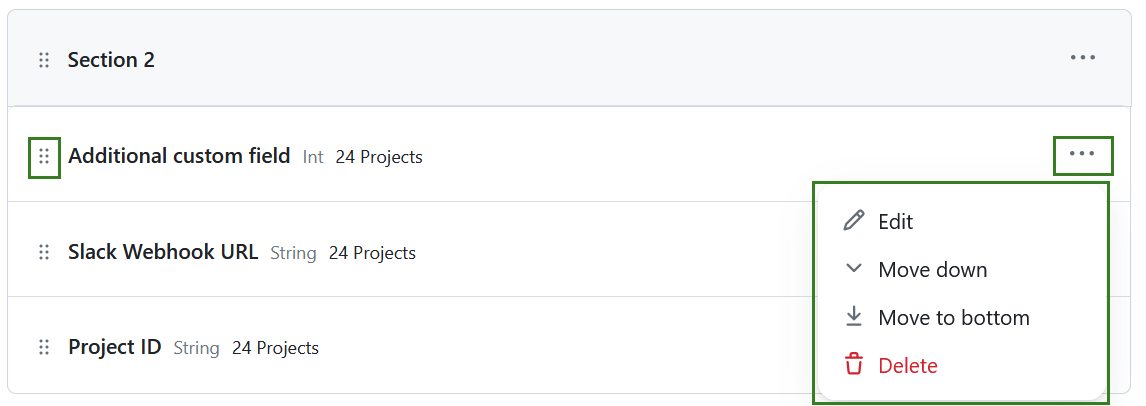Click String type label beside Project ID
Image resolution: width=1146 pixels, height=406 pixels.
click(196, 348)
